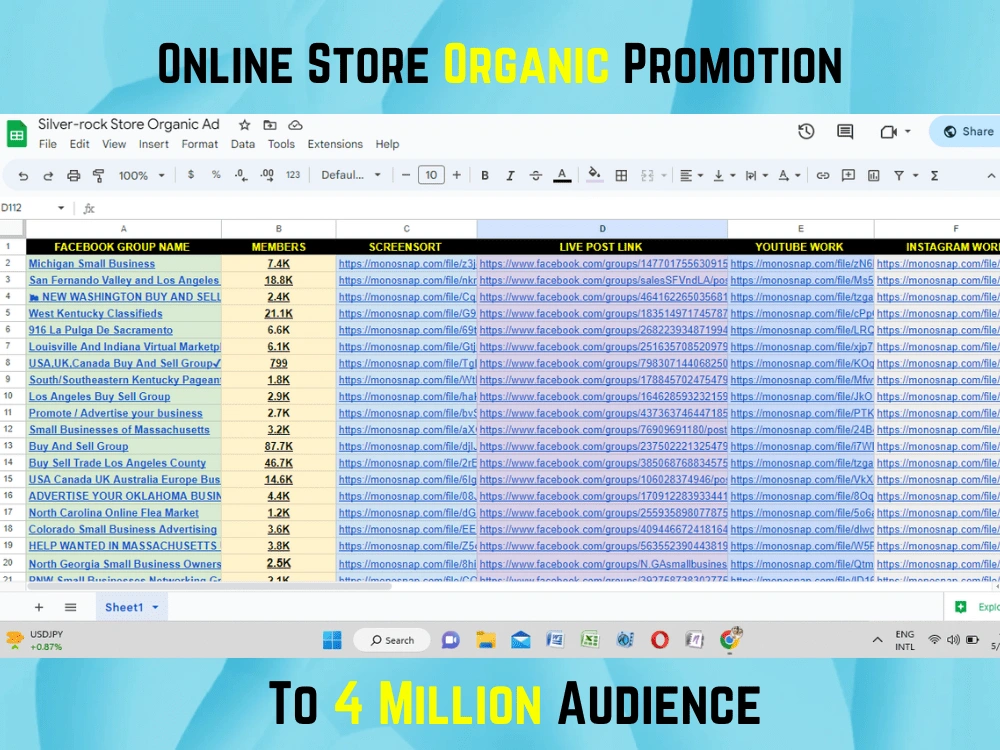The height and width of the screenshot is (750, 1000).
Task: Open text rotation dropdown
Action: point(789,175)
